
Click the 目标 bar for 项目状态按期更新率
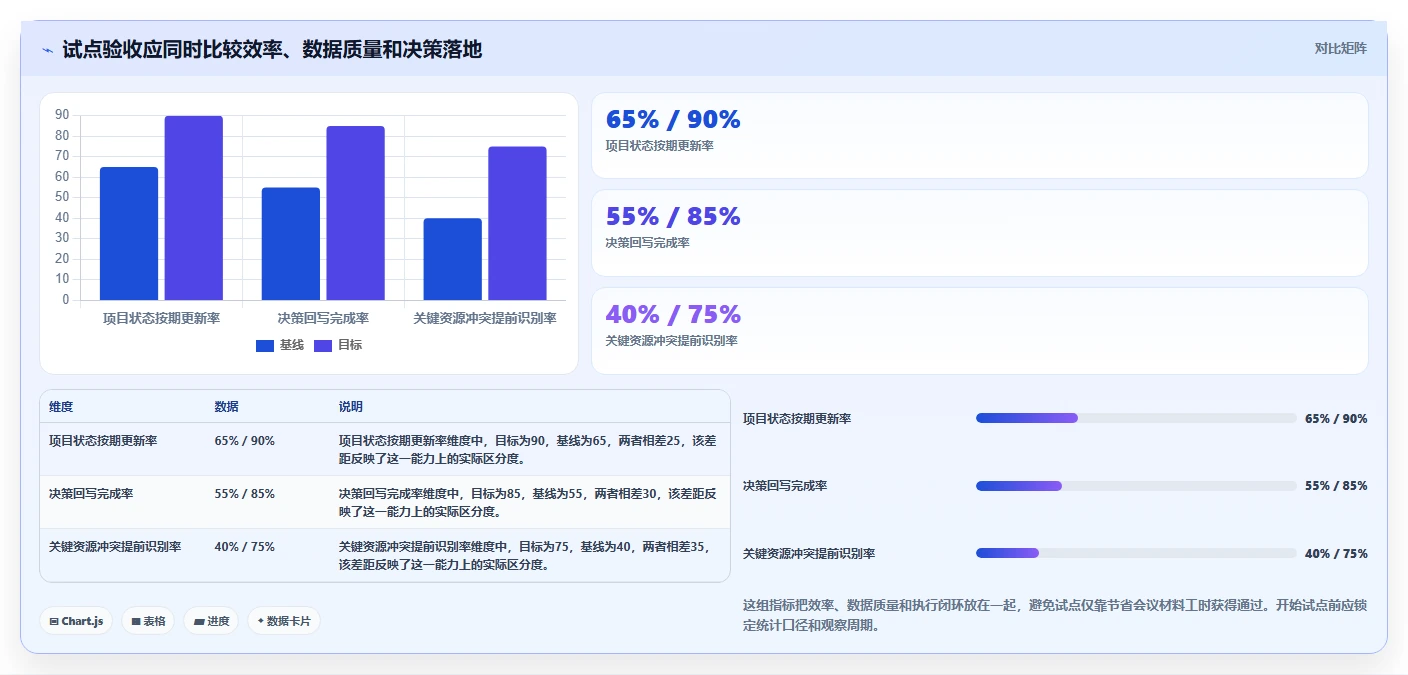click(194, 208)
